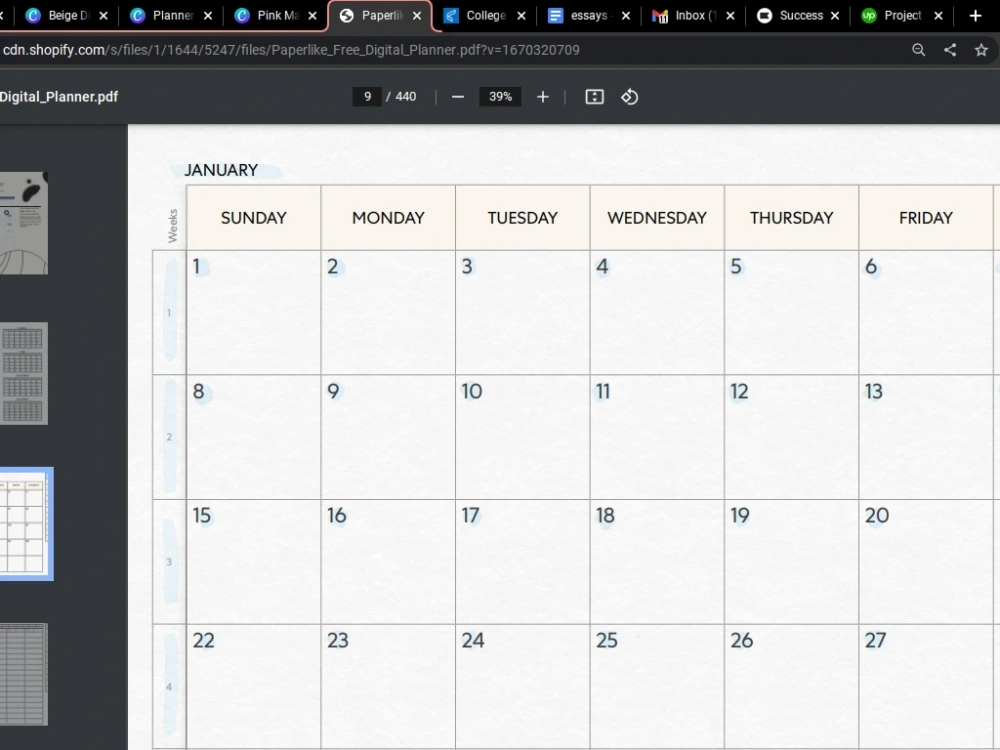Viewport: 1000px width, 750px height.
Task: Click the January 10 date number
Action: pyautogui.click(x=472, y=391)
